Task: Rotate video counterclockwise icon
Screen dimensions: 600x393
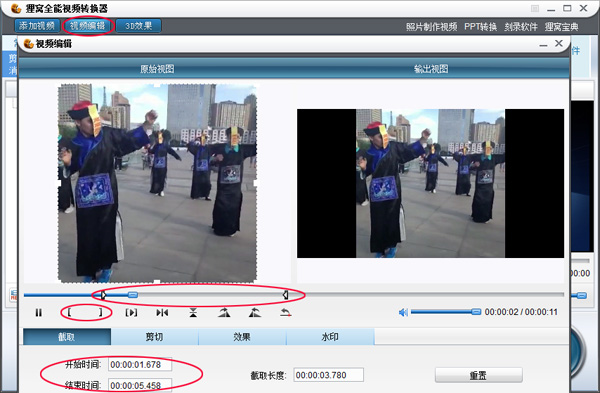Action: coord(255,313)
